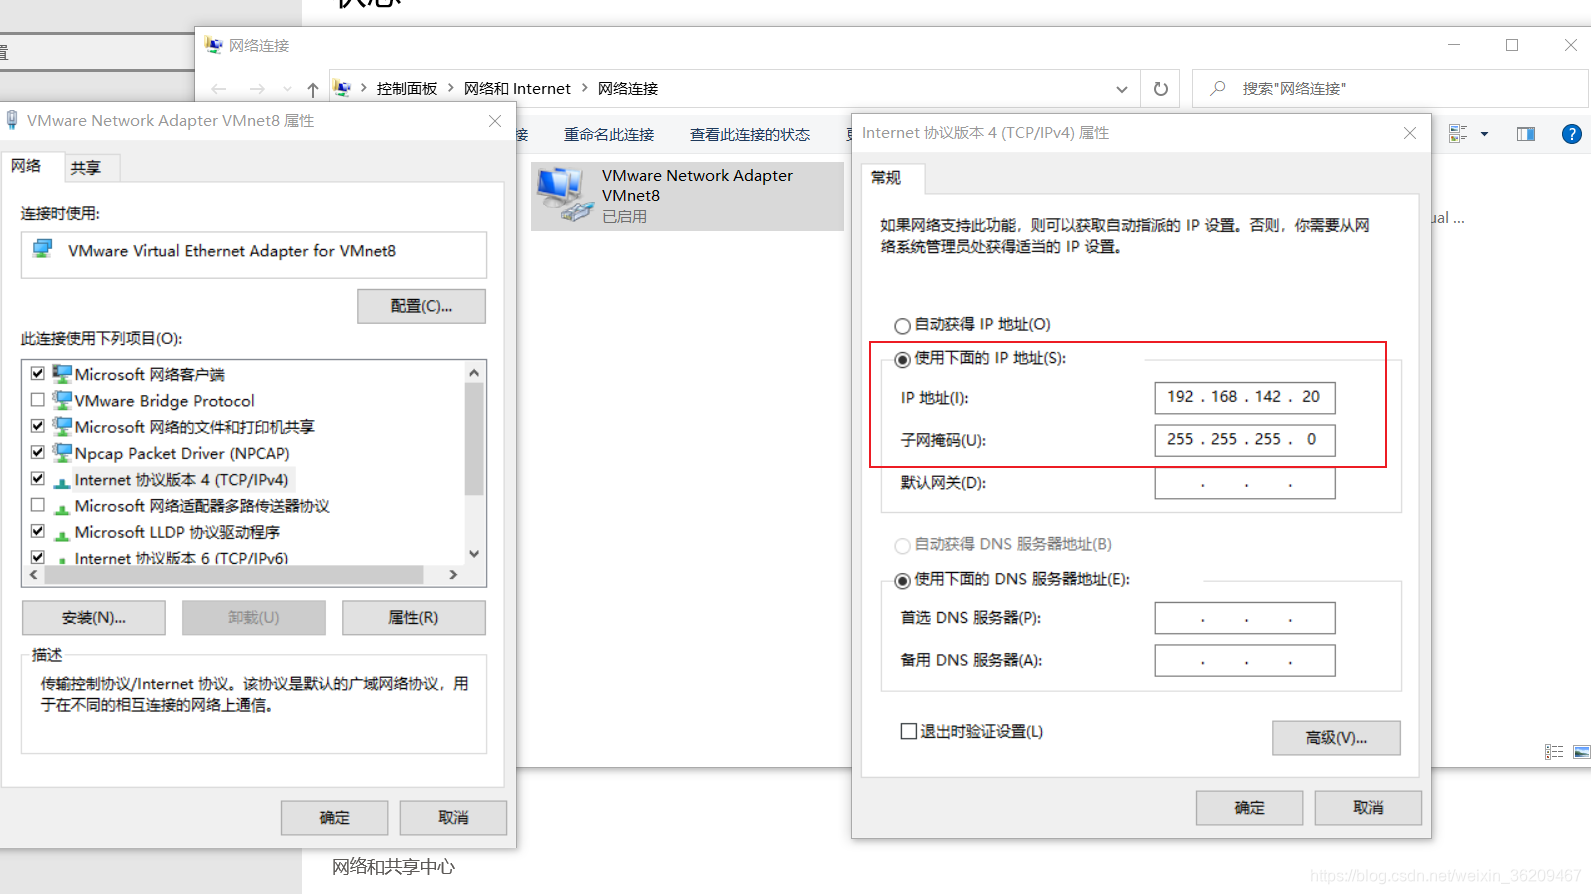Expand chevron after 网络和 Internet breadcrumb

pyautogui.click(x=584, y=88)
